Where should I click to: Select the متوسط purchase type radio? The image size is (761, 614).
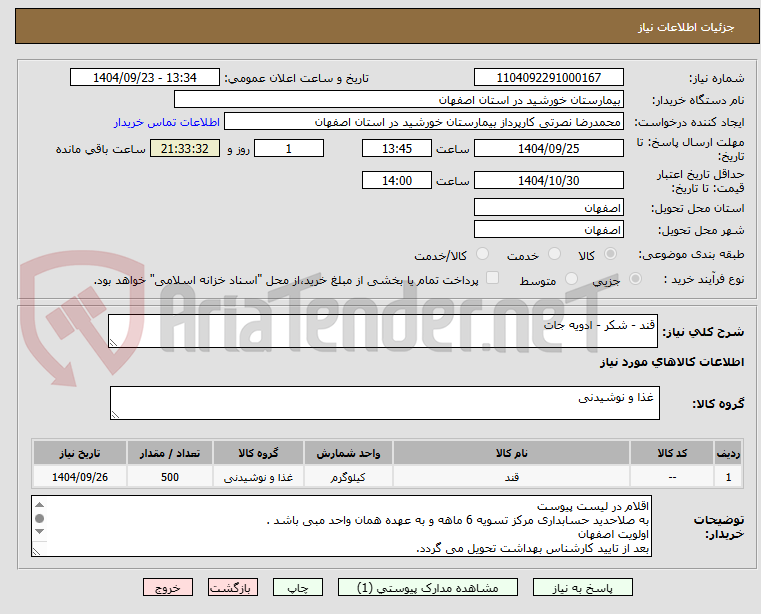tap(571, 279)
